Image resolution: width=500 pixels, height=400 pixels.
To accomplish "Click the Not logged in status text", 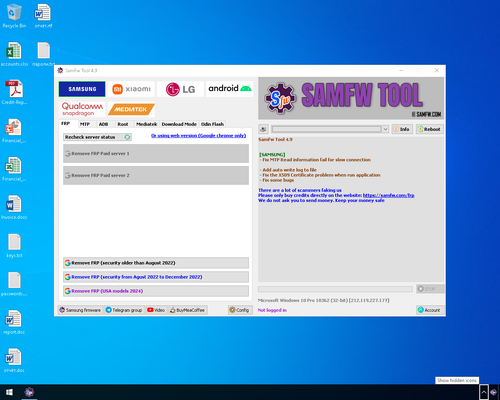I will (x=272, y=310).
